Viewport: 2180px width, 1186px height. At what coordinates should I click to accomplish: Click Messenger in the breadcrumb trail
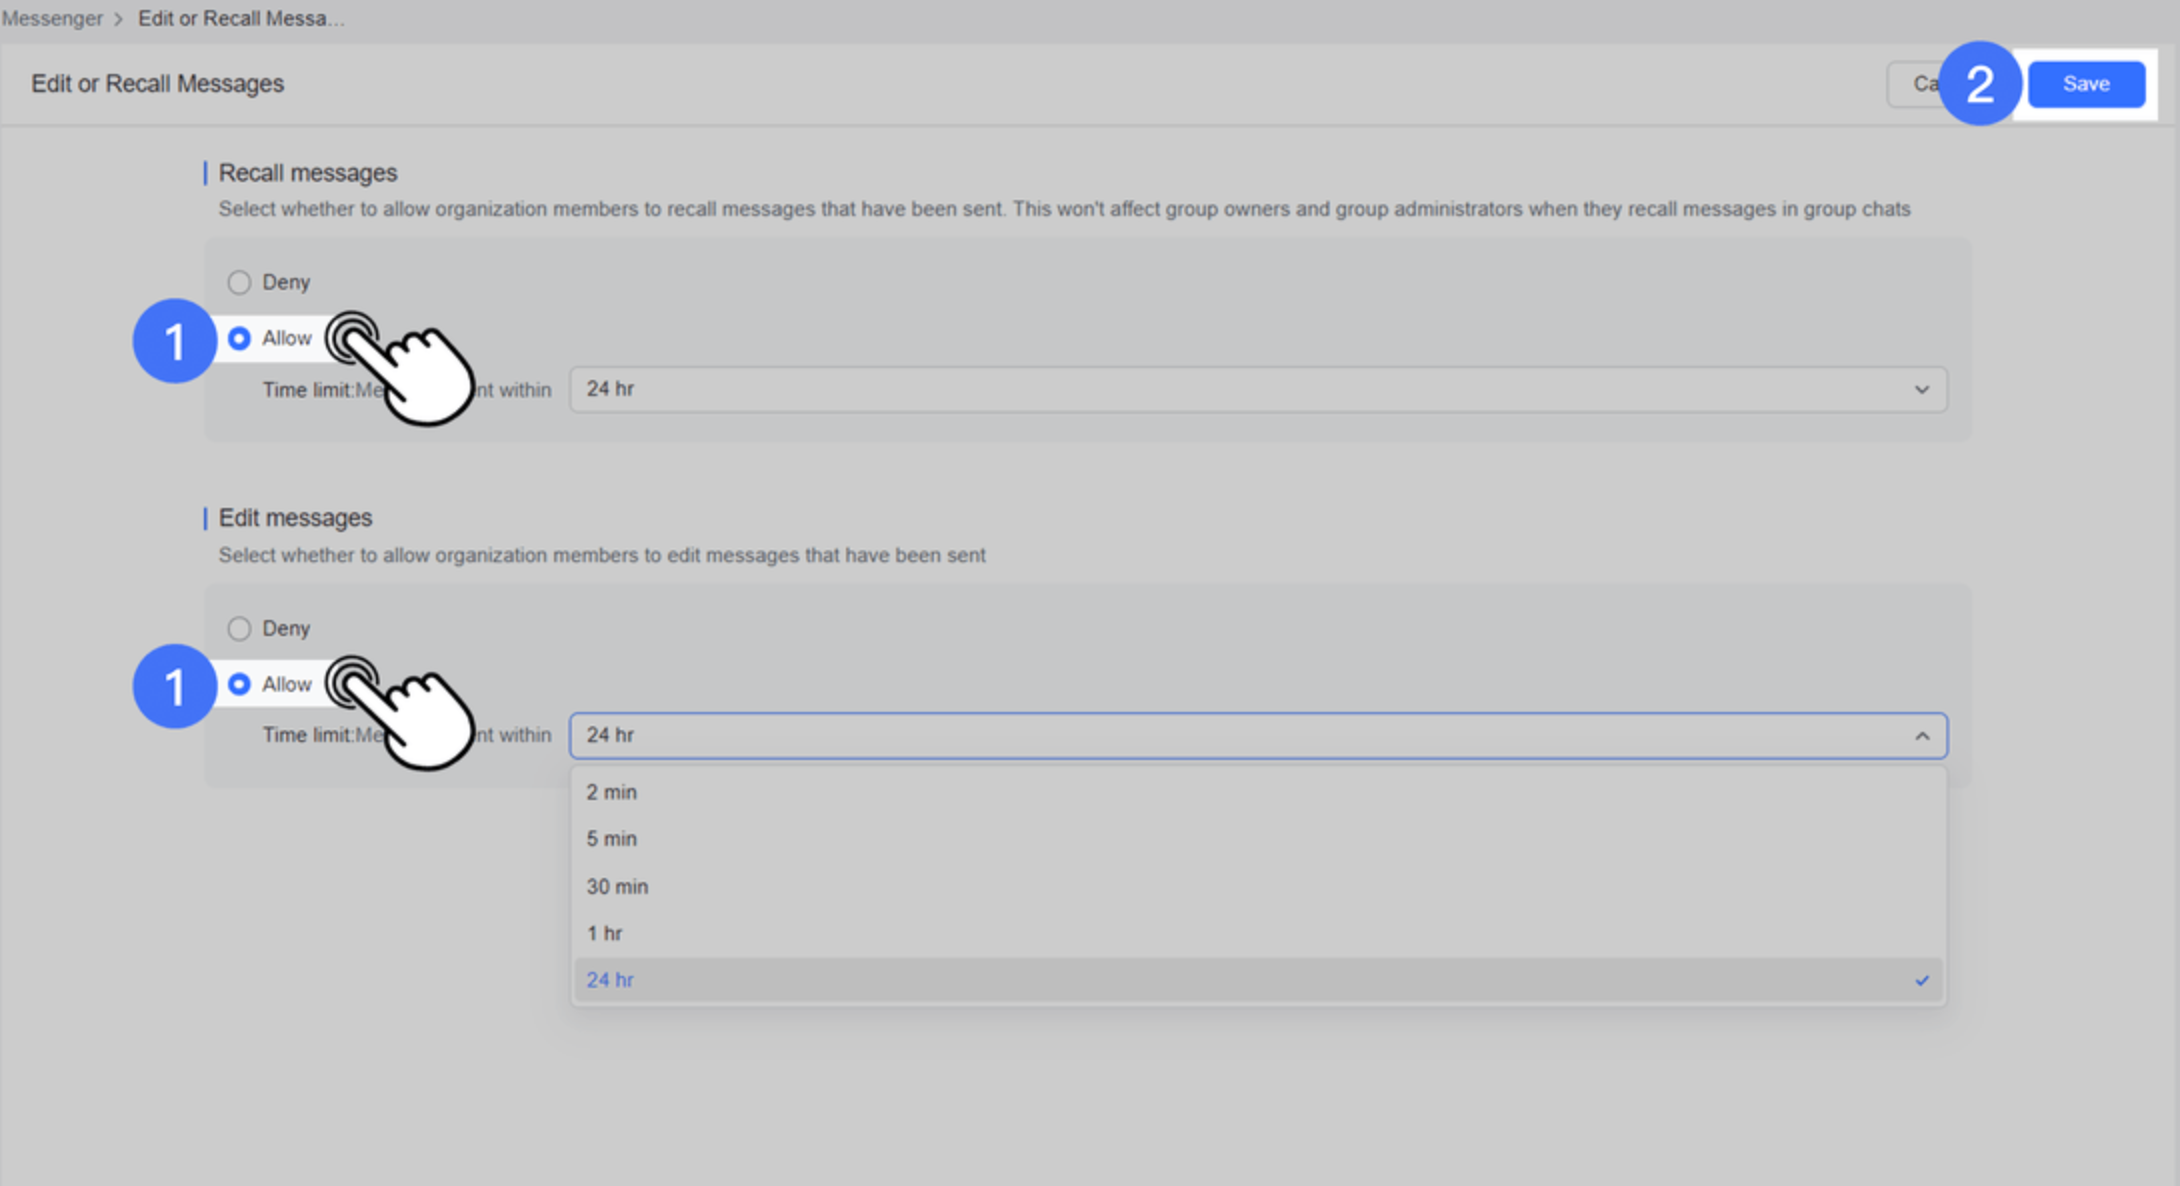click(x=54, y=18)
